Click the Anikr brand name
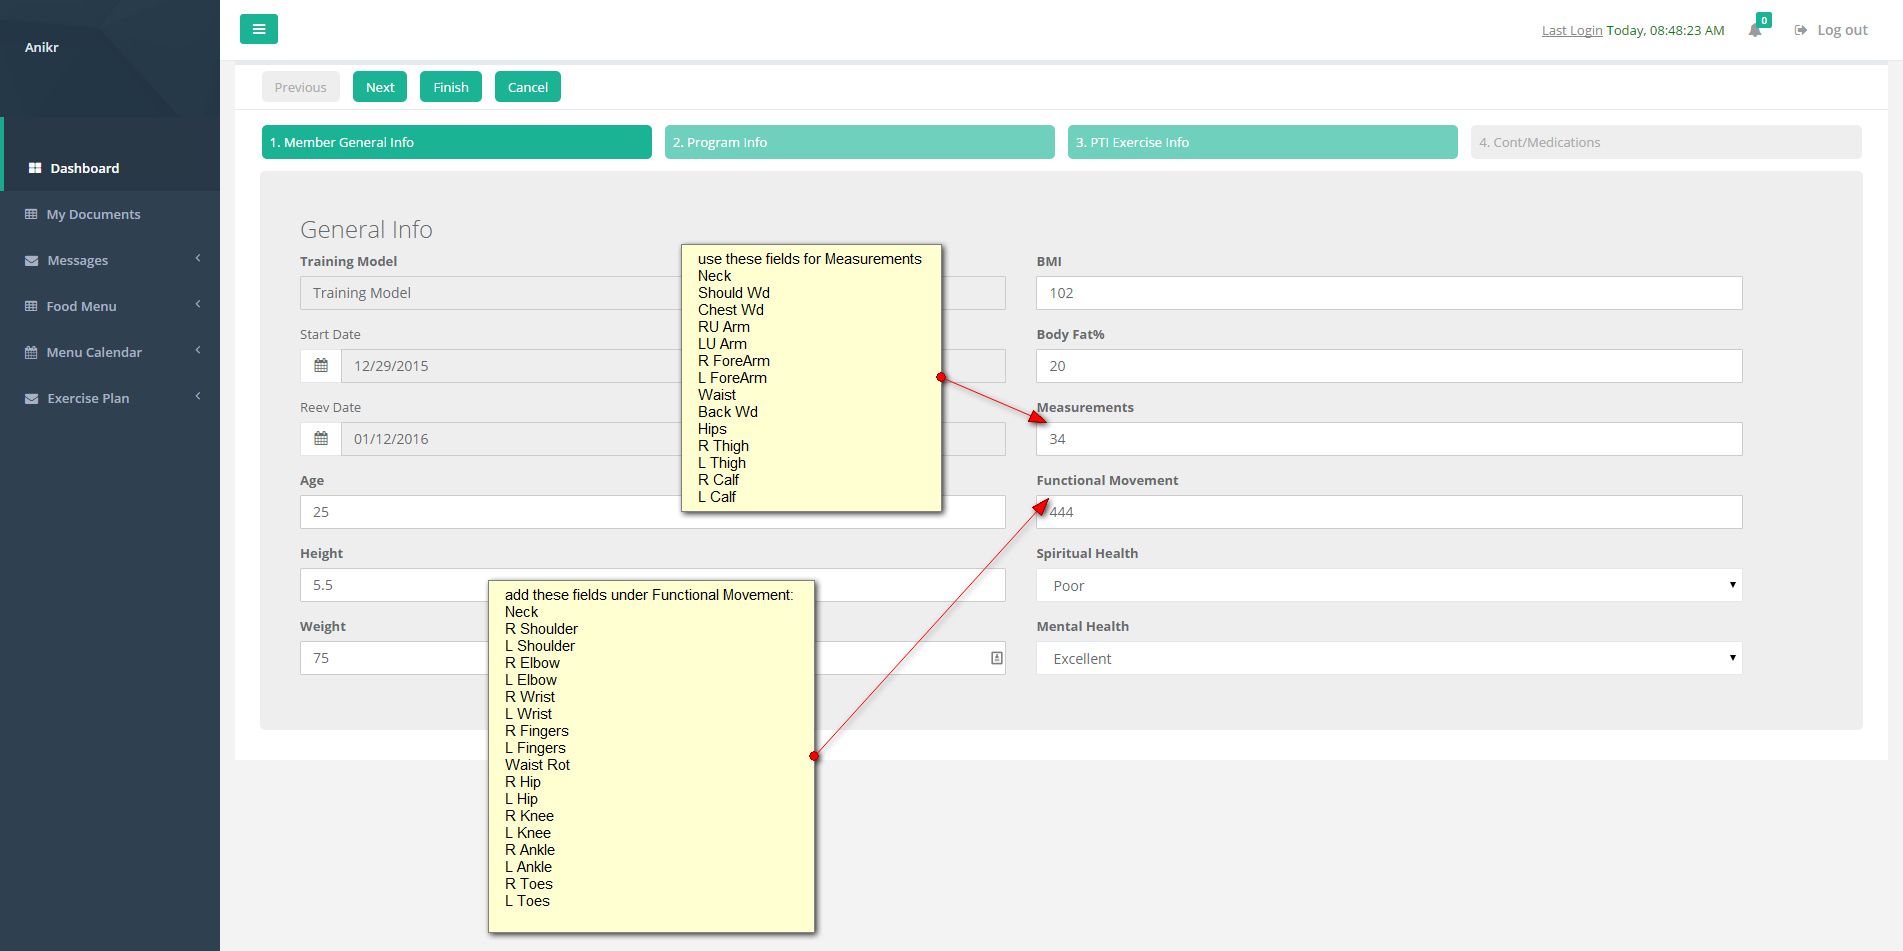1903x951 pixels. 42,47
